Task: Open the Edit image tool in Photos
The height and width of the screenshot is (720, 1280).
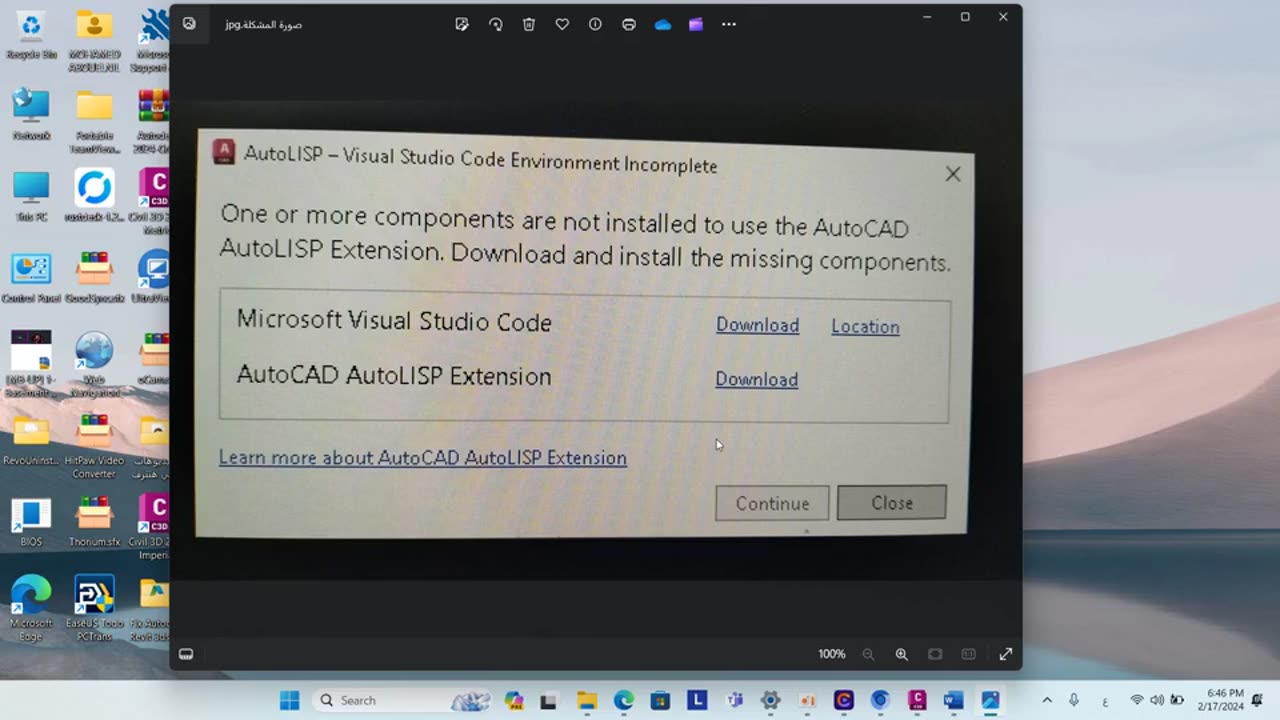Action: coord(462,24)
